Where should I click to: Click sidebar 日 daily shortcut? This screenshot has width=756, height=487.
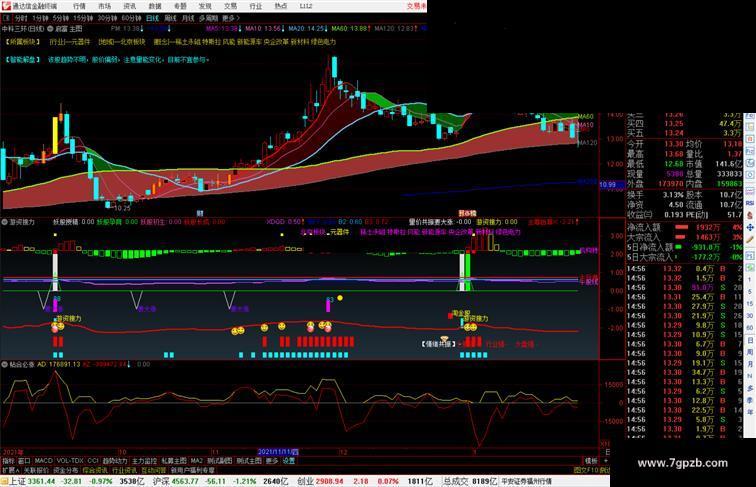click(750, 340)
